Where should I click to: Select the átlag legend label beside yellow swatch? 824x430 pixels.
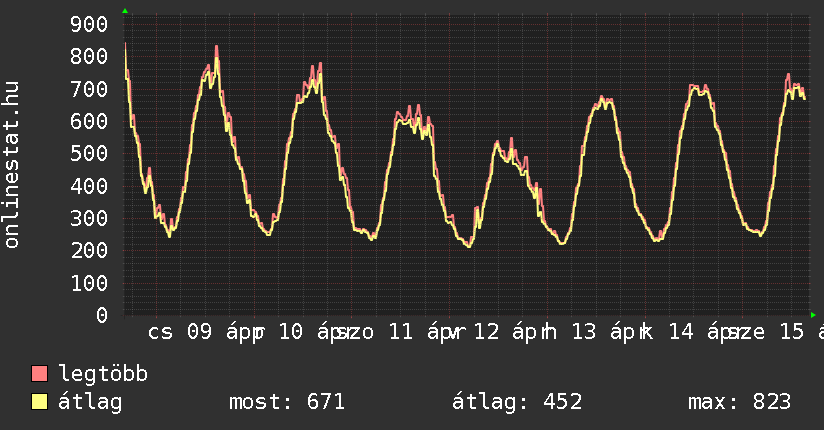91,402
